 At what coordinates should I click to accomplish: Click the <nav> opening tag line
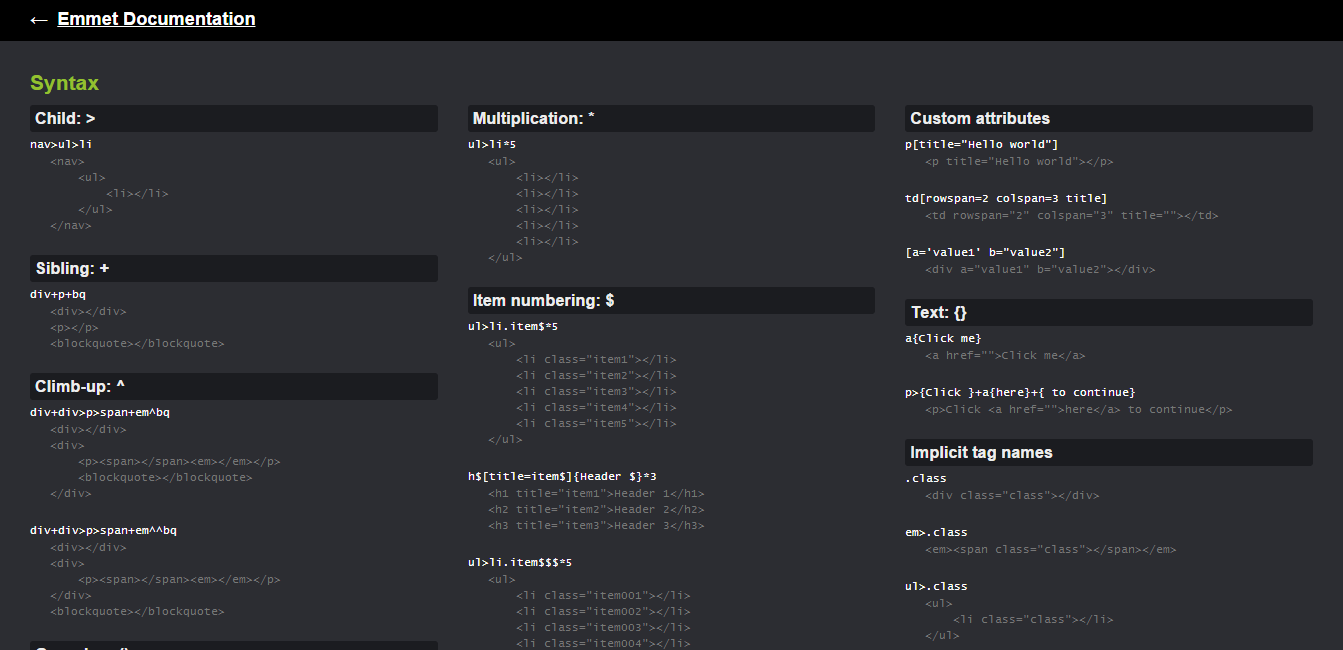coord(67,161)
